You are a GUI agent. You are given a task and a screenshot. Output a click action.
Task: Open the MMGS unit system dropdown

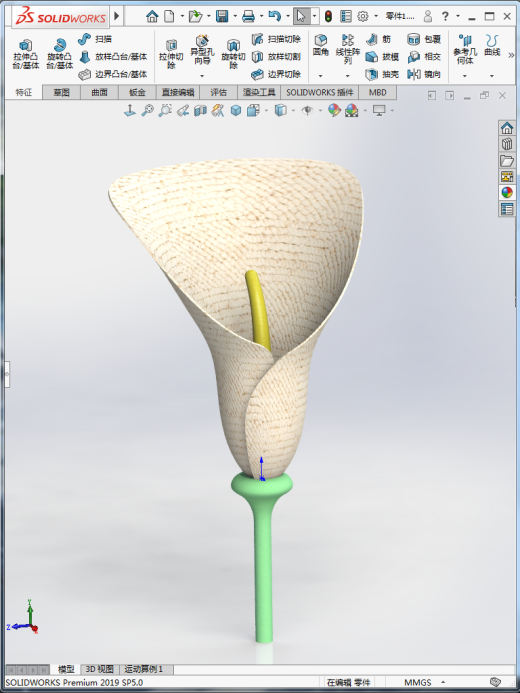point(443,682)
